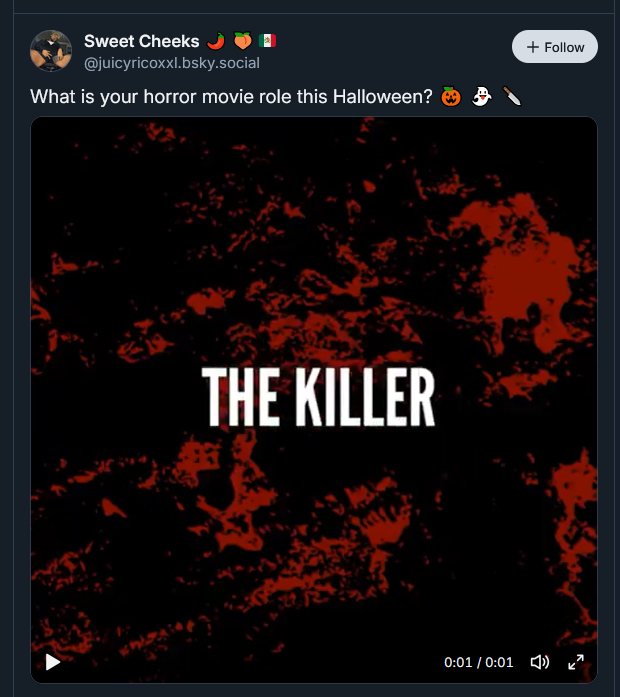Click the Sweet Cheeks display name

click(142, 41)
